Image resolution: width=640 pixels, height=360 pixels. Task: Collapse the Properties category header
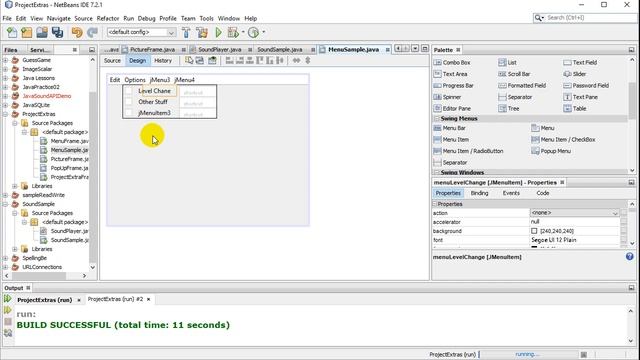tap(435, 204)
